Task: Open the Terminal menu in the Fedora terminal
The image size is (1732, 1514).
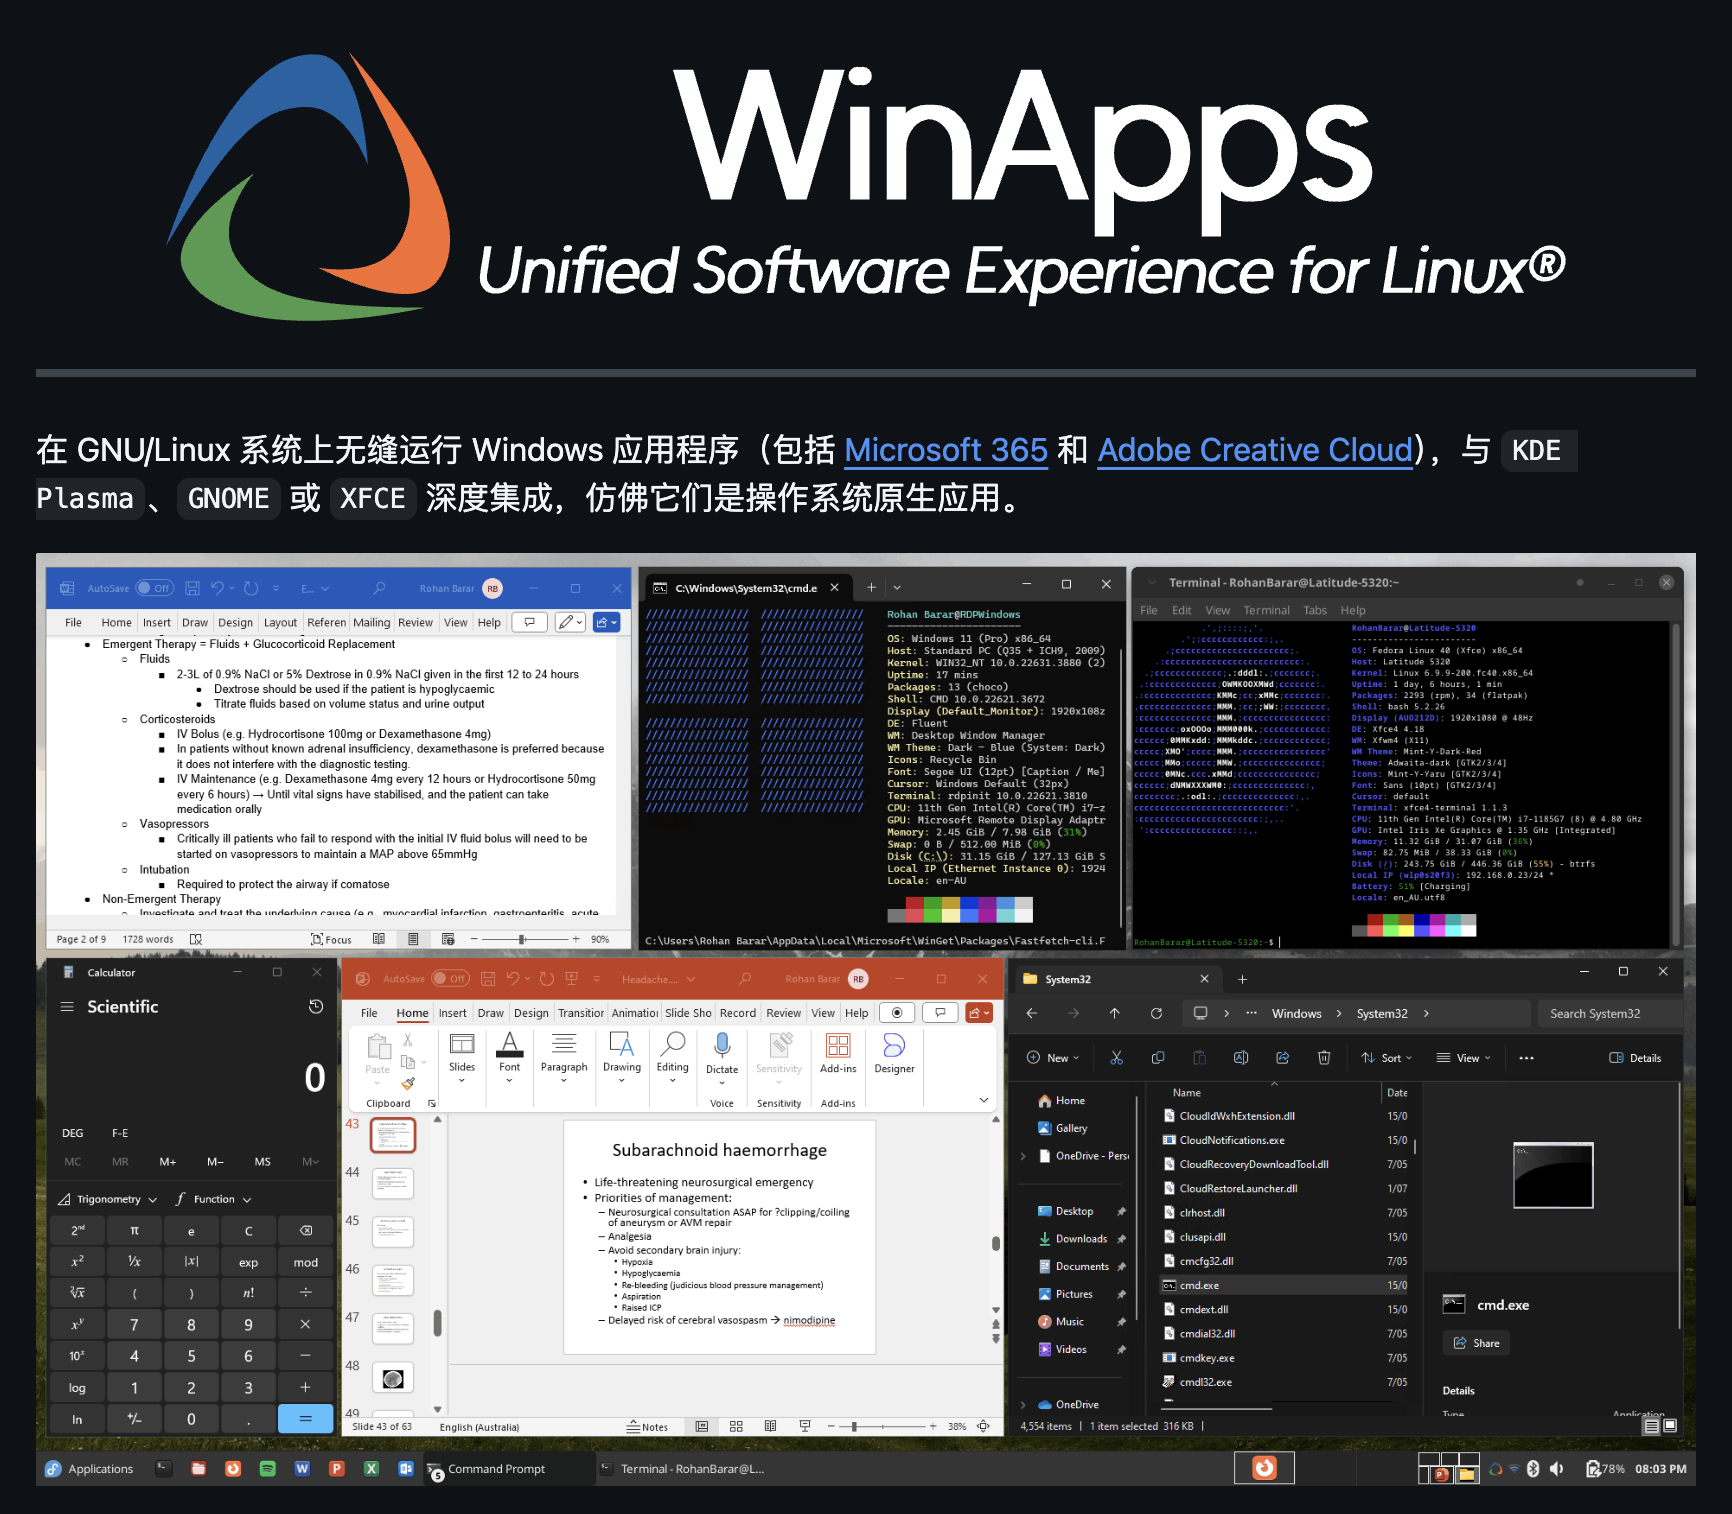Action: [1266, 609]
